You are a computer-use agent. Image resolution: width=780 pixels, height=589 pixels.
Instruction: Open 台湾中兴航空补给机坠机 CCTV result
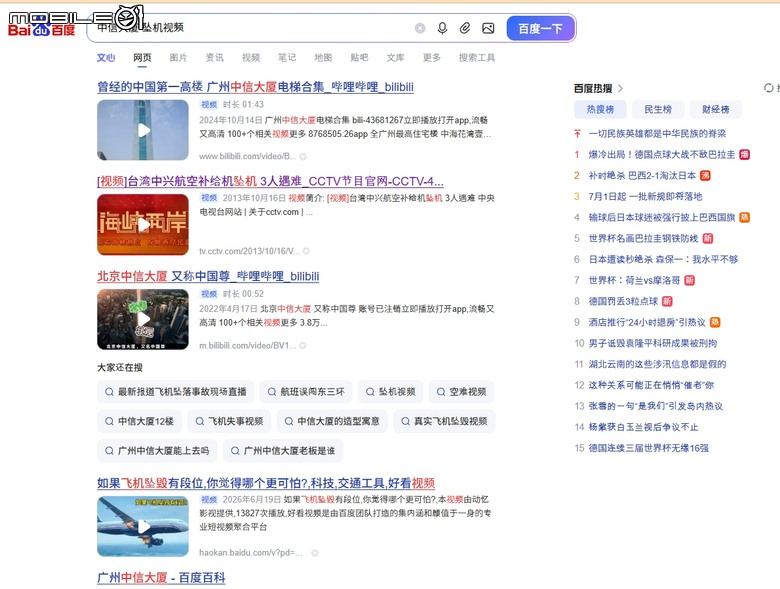tap(270, 181)
